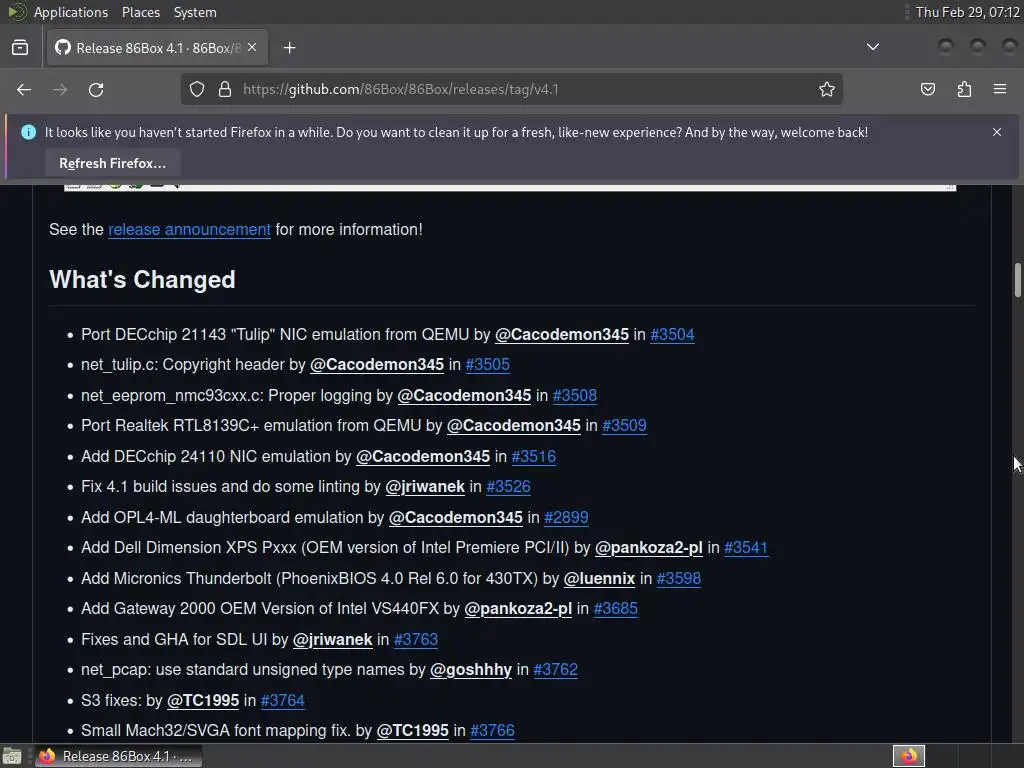Visit @Cacodemon345 profile in the RTL8139C+ row
The image size is (1024, 768).
click(x=513, y=426)
